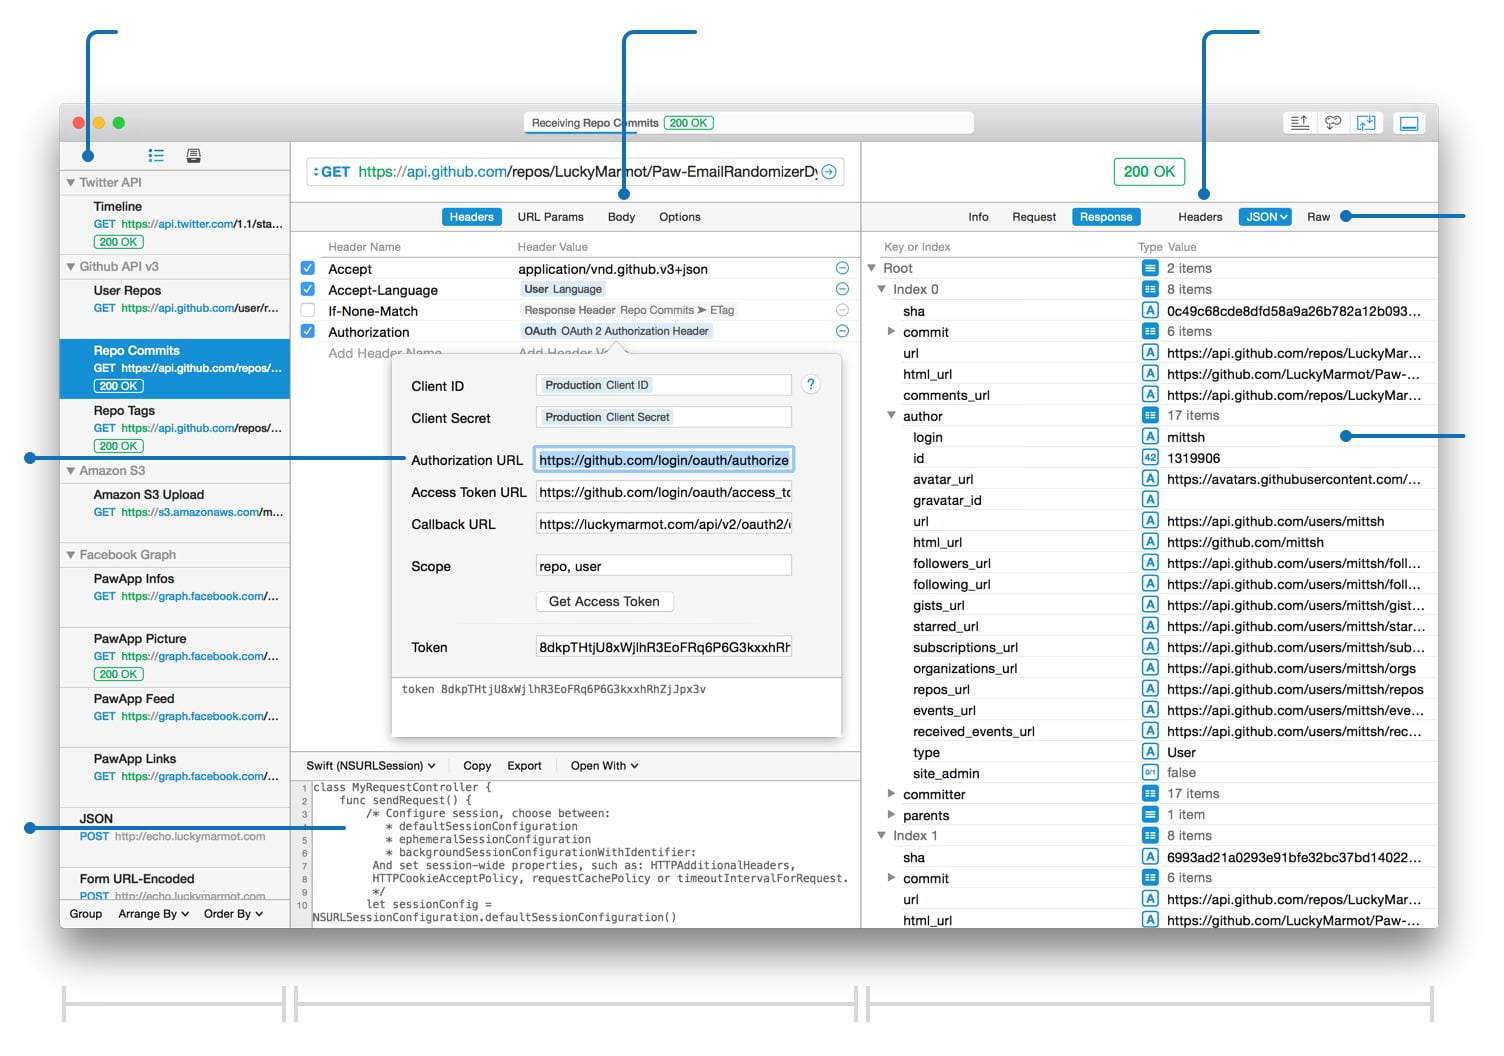Screen dimensions: 1504x1056
Task: Switch sidebar to request list view icon
Action: pos(156,155)
